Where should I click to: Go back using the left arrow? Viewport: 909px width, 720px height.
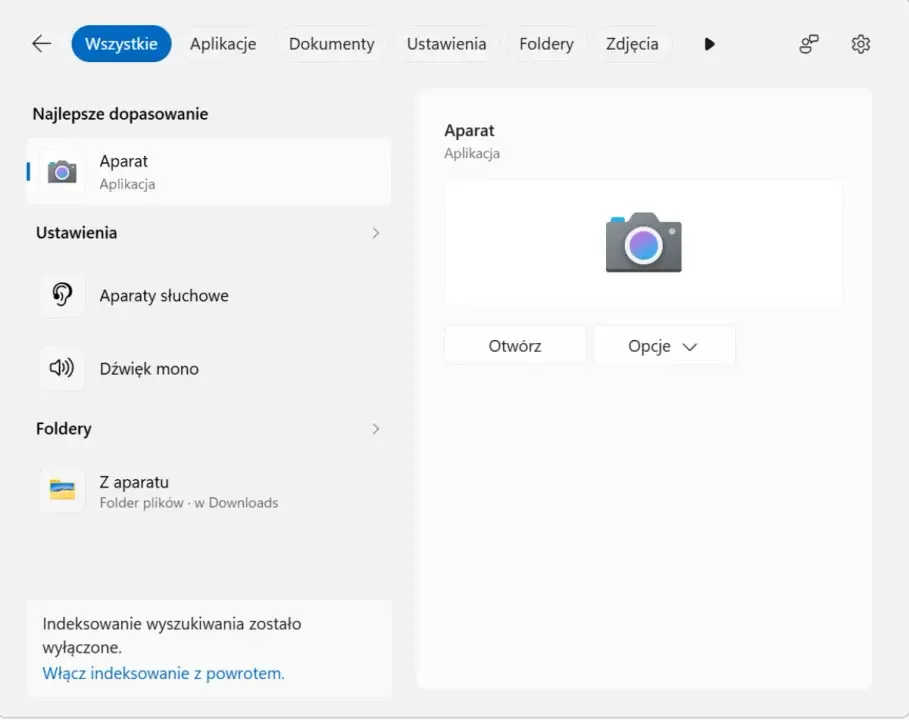(42, 43)
